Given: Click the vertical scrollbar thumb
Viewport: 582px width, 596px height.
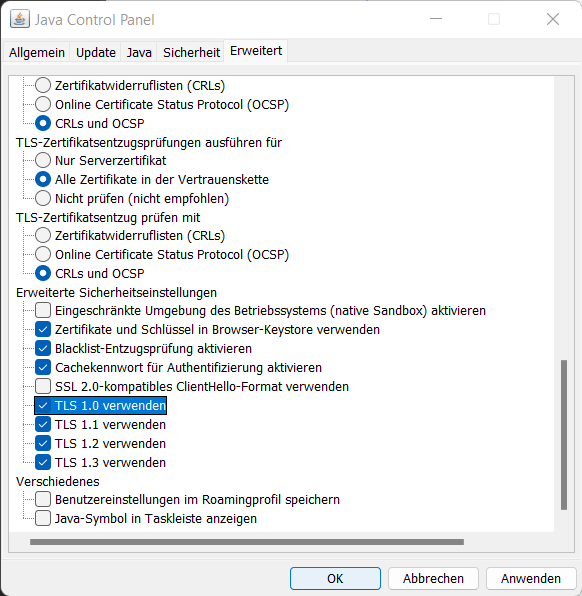Looking at the screenshot, I should click(x=564, y=434).
